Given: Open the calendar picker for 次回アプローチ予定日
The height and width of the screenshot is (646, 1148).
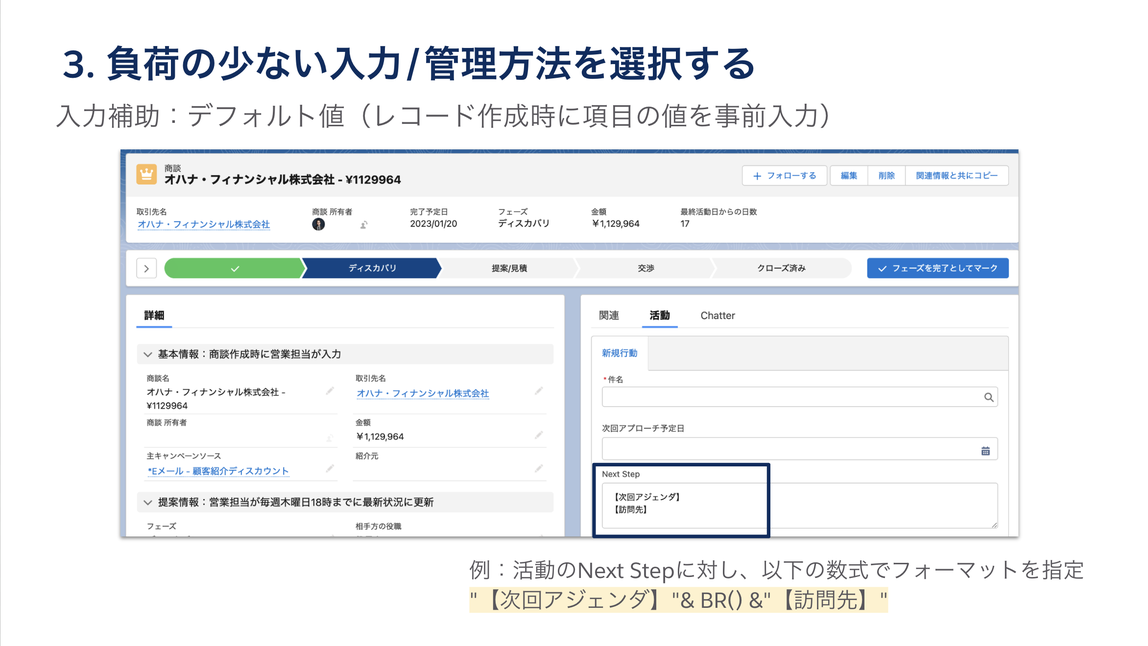Looking at the screenshot, I should pyautogui.click(x=985, y=450).
